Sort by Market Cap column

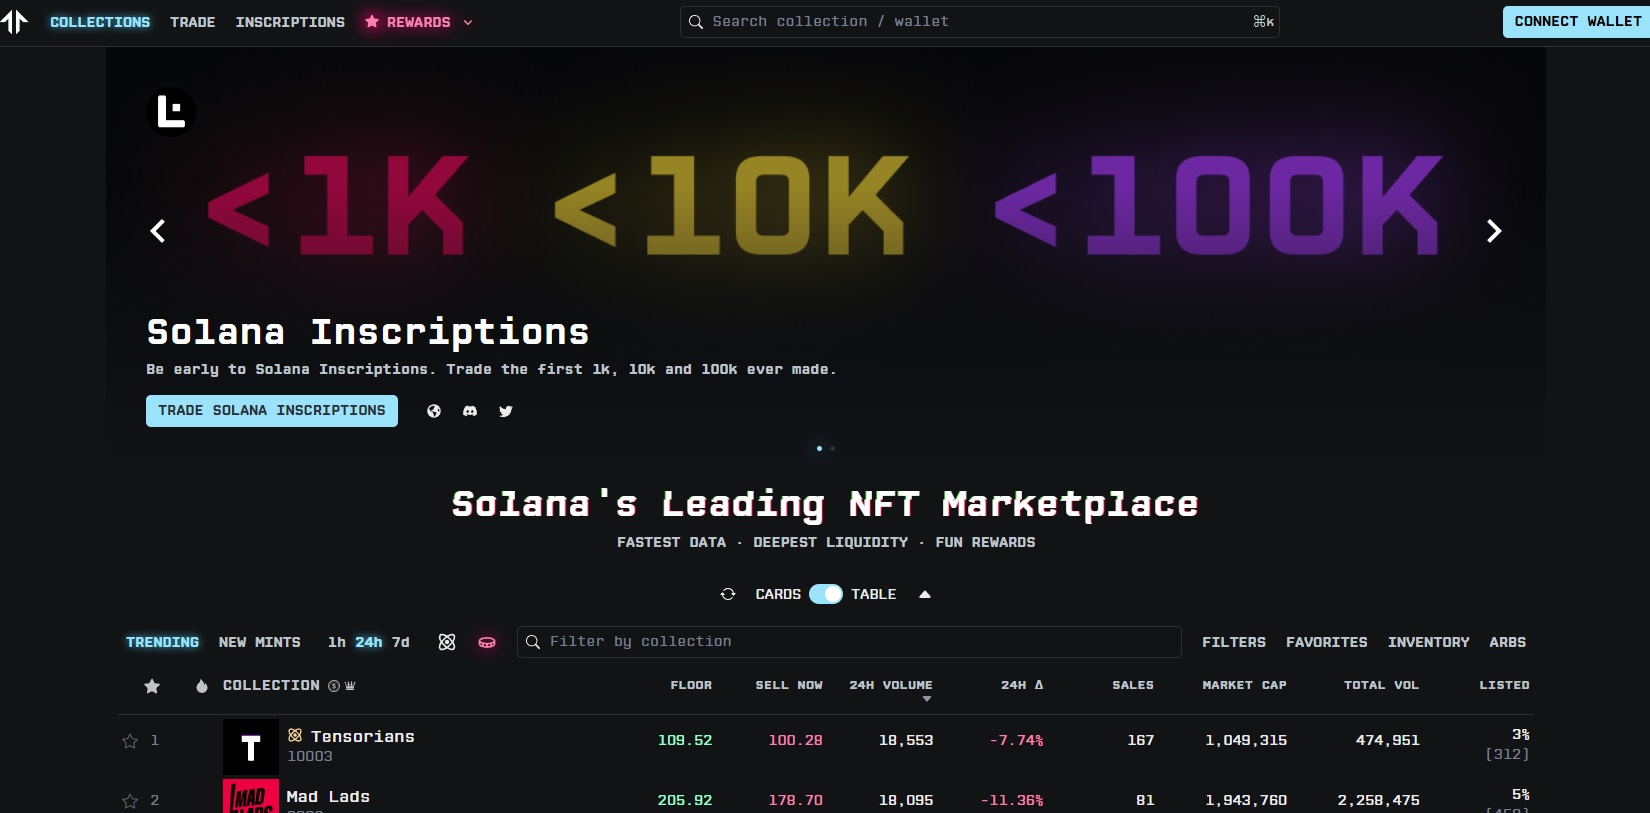(1244, 685)
